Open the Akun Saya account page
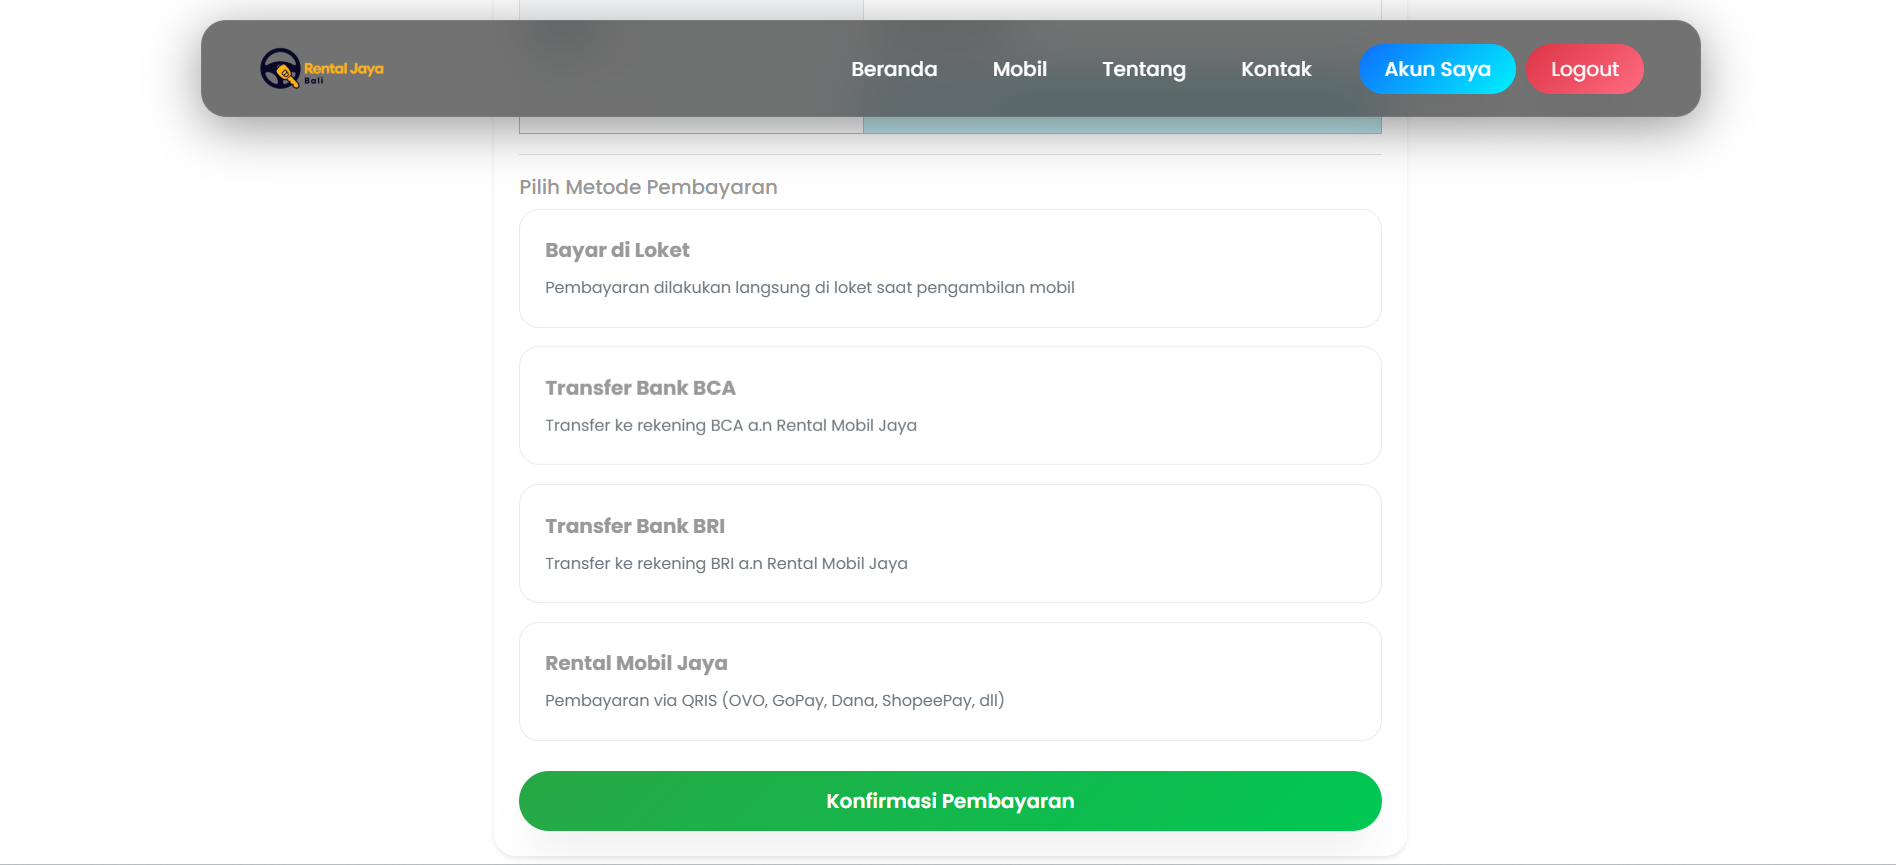Screen dimensions: 1896x865 pos(1436,69)
